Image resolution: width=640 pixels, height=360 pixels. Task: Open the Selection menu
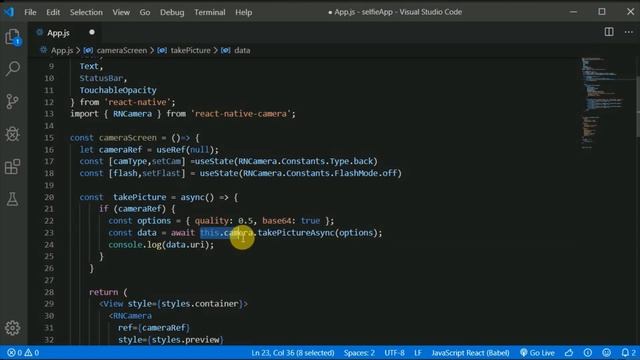(x=86, y=12)
